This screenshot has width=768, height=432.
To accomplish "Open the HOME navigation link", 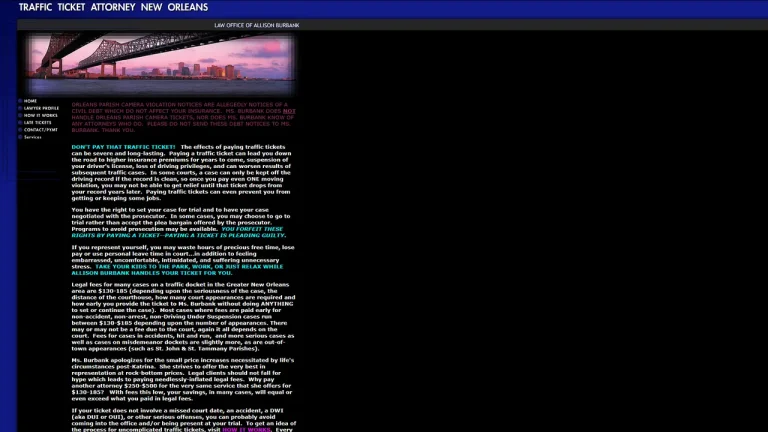I will (30, 101).
